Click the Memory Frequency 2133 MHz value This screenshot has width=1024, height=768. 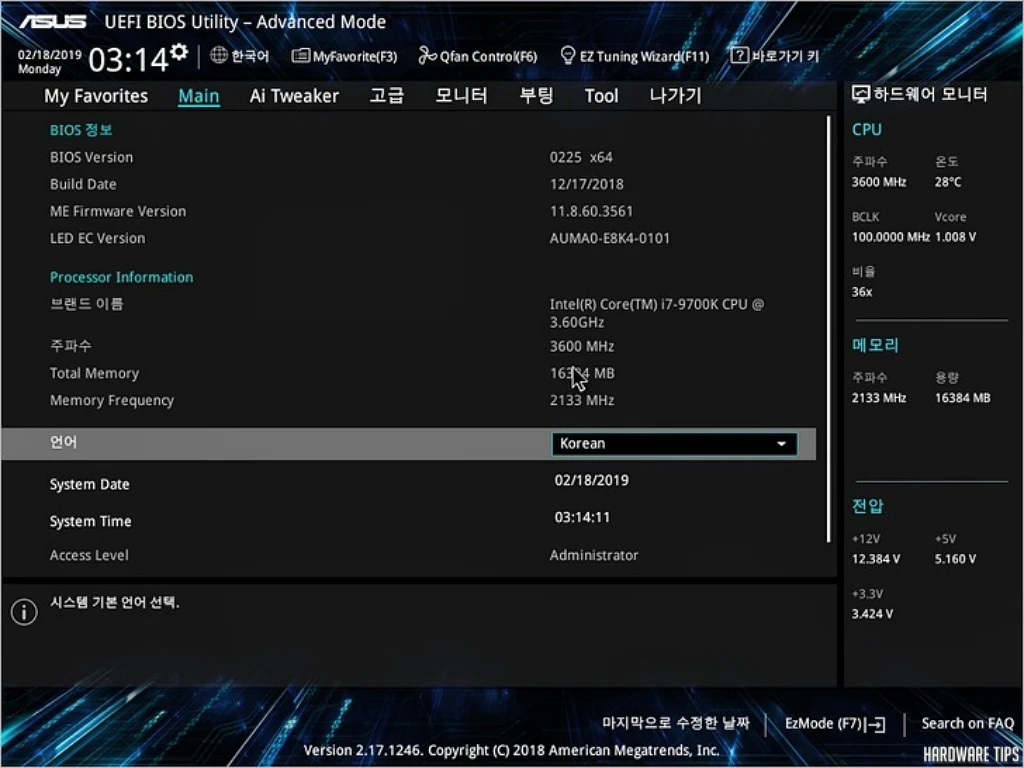pos(582,400)
